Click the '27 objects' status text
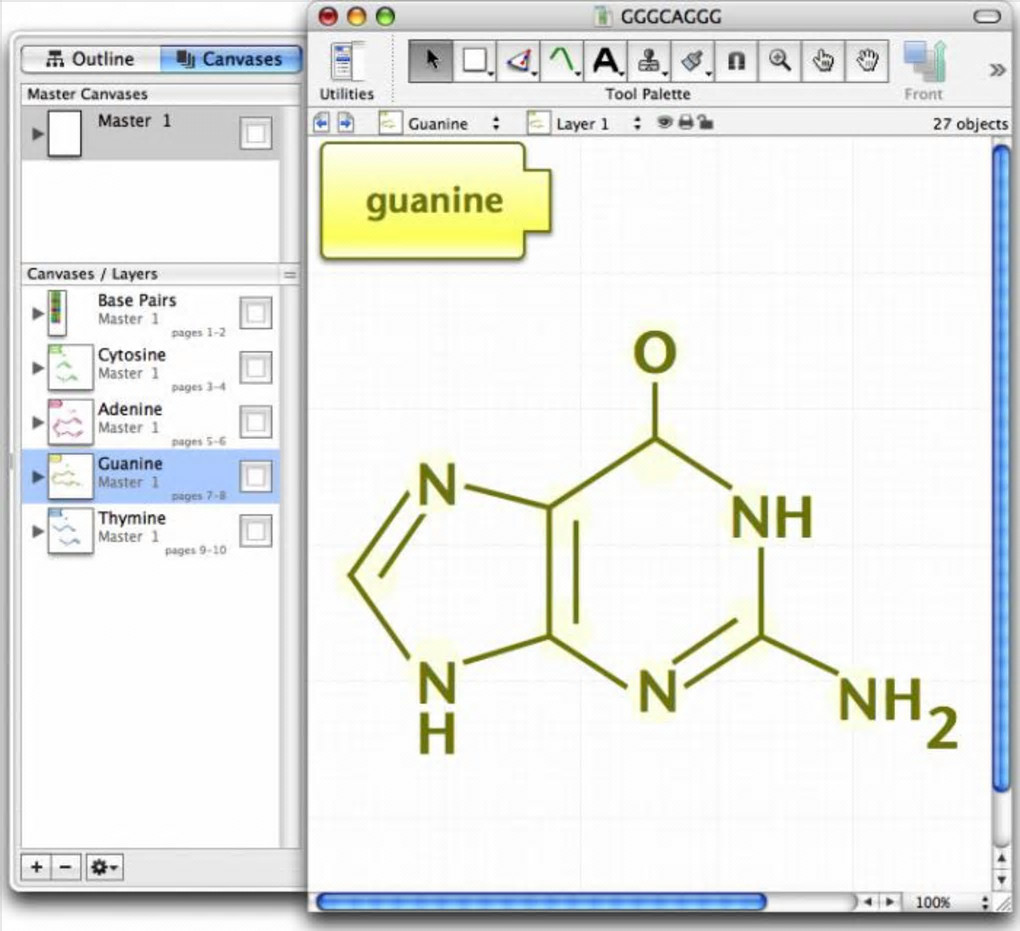The image size is (1020, 931). 970,124
